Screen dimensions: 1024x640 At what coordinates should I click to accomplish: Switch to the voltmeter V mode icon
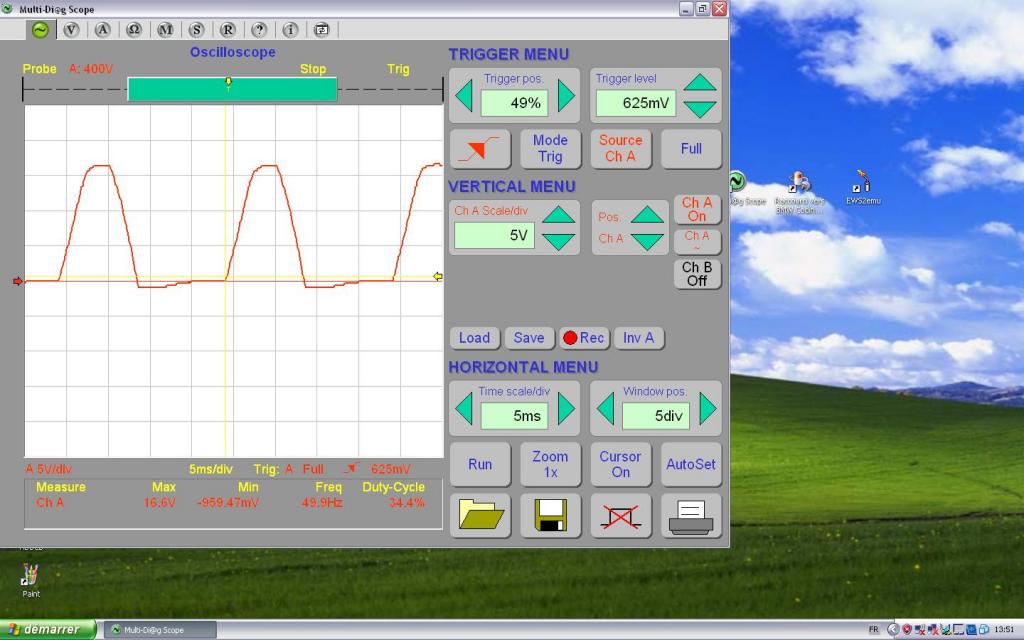tap(71, 29)
